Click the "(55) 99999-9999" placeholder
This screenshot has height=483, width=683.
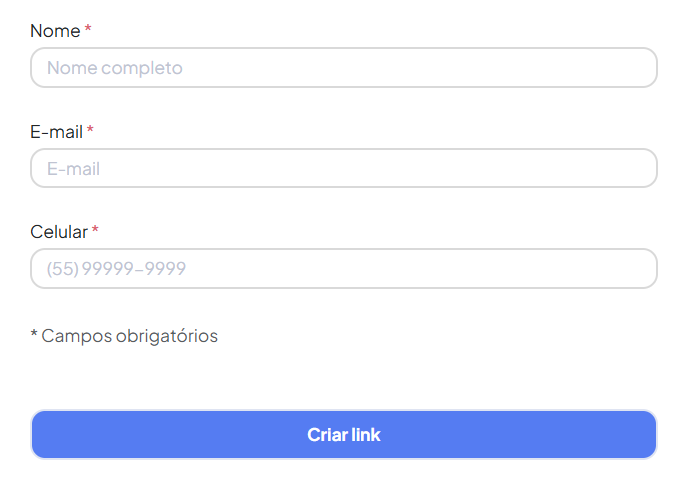tap(116, 268)
